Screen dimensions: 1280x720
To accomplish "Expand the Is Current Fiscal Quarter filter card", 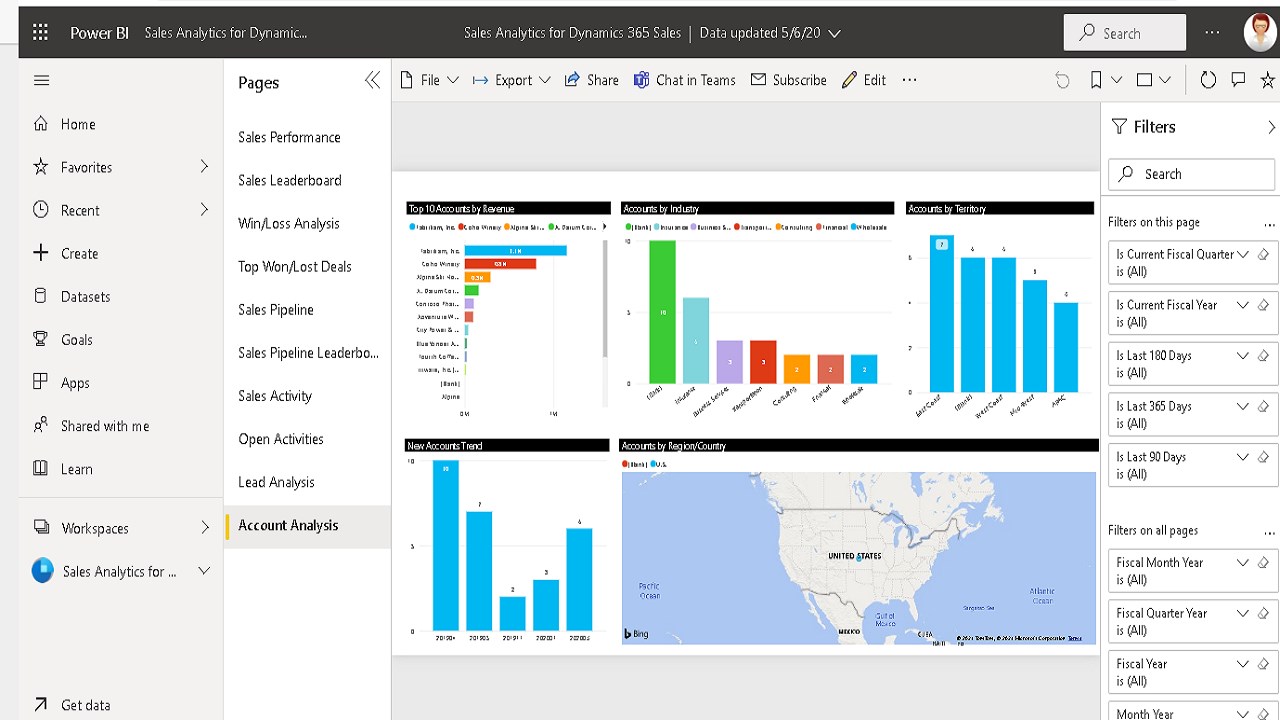I will pos(1243,254).
